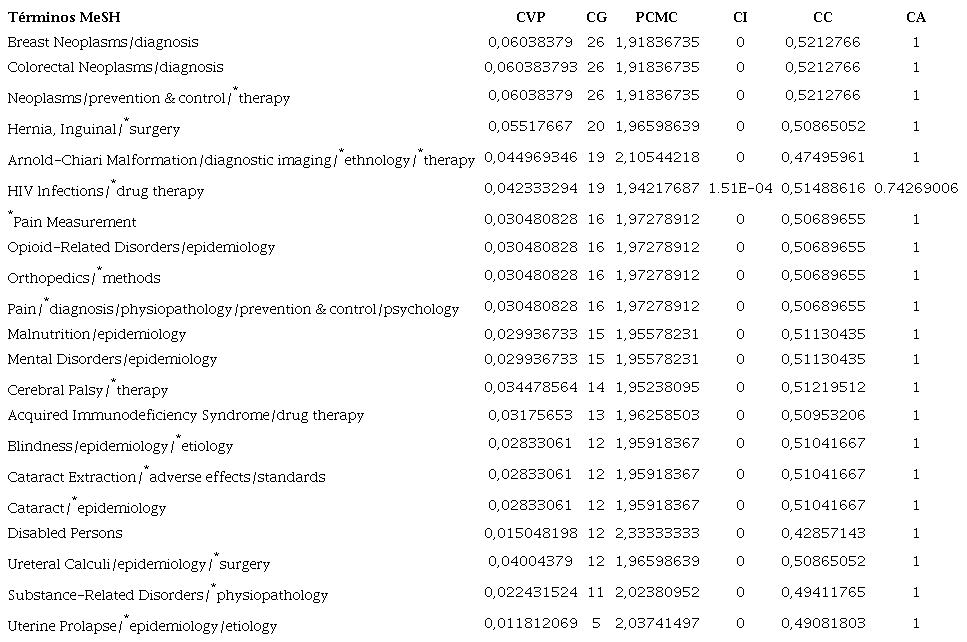Select the 2,33333333 PCMC value

tap(658, 533)
